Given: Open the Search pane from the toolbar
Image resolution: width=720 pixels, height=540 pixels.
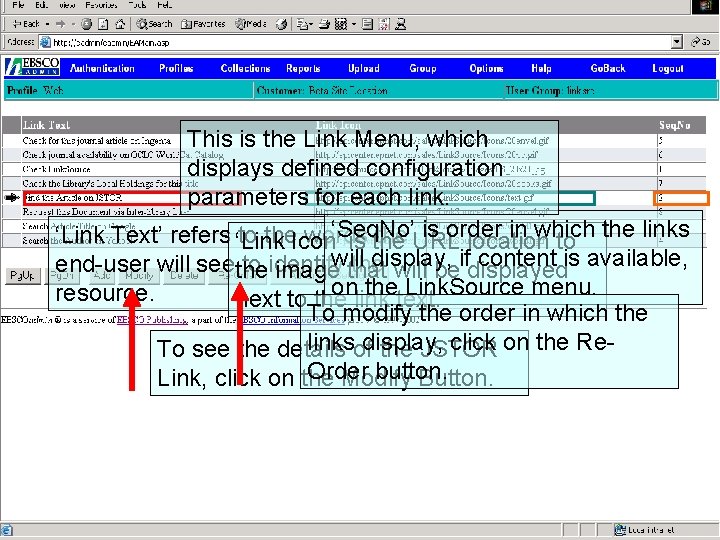Looking at the screenshot, I should [x=154, y=24].
